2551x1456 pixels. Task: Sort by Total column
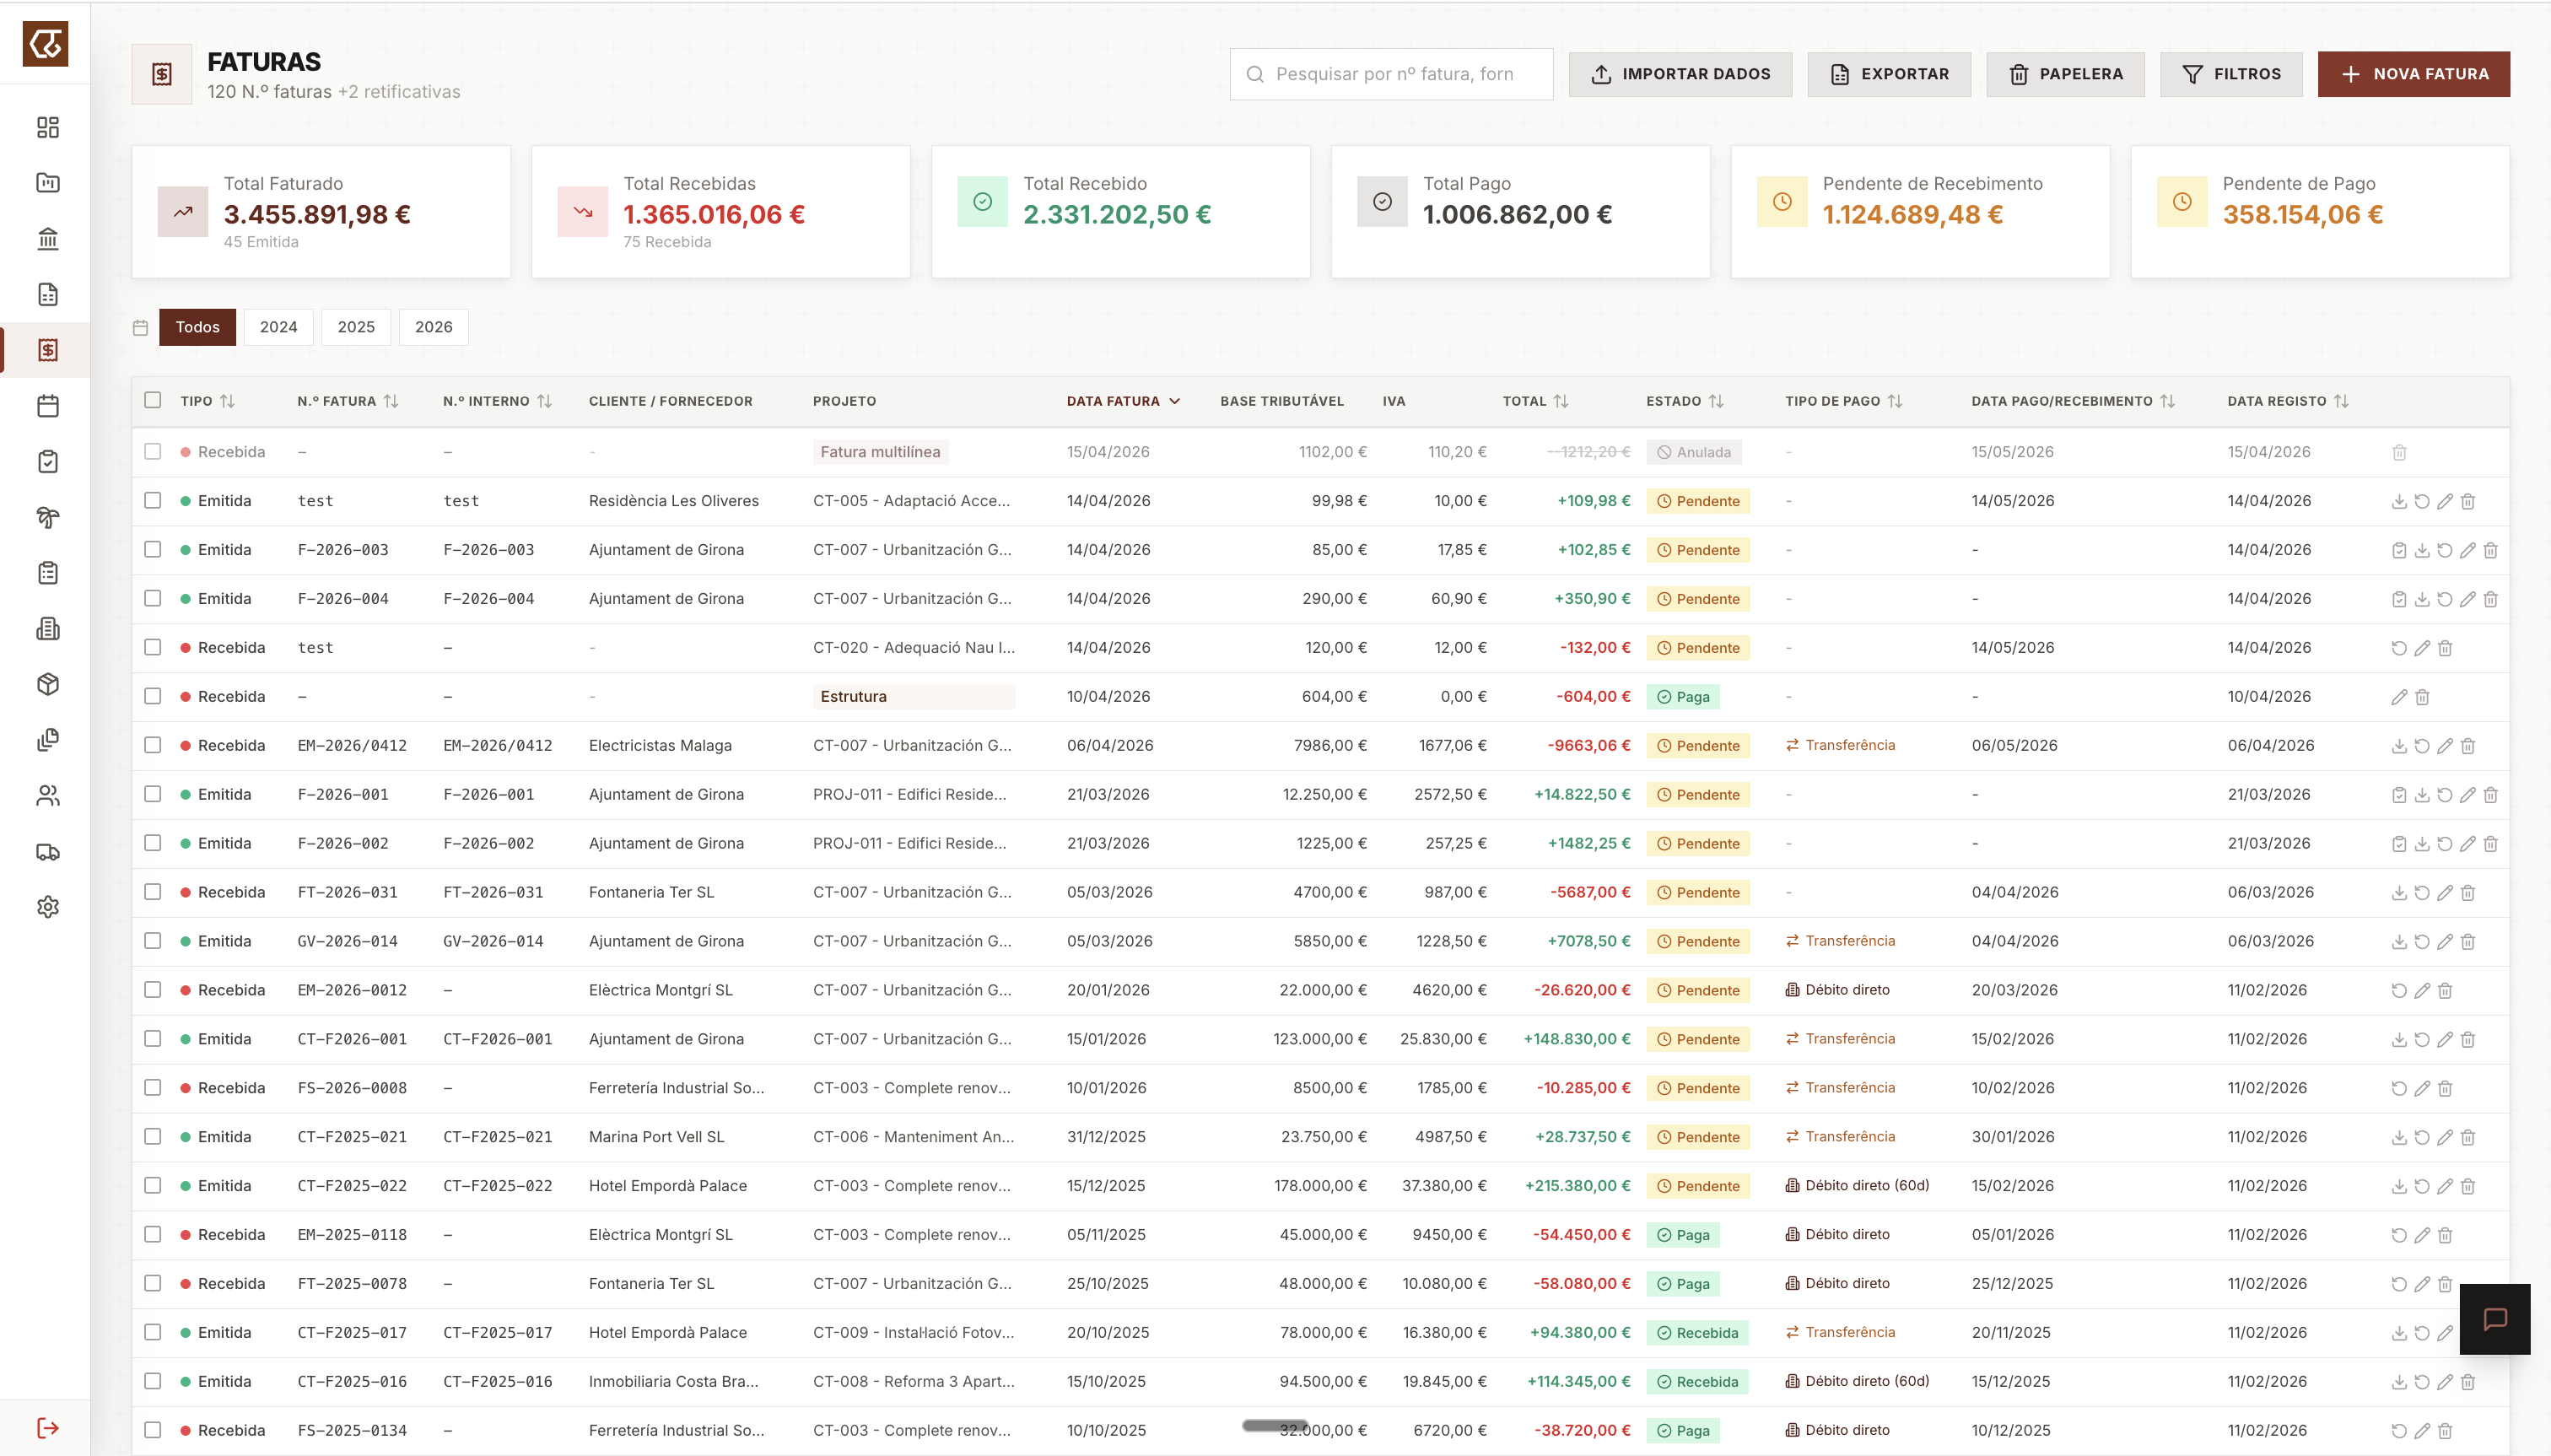[x=1561, y=401]
